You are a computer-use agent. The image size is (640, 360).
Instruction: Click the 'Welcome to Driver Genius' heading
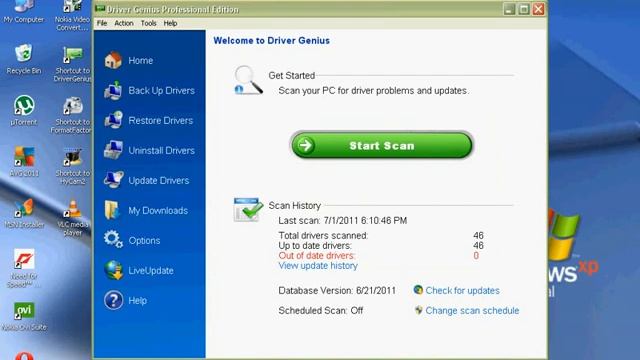coord(271,40)
